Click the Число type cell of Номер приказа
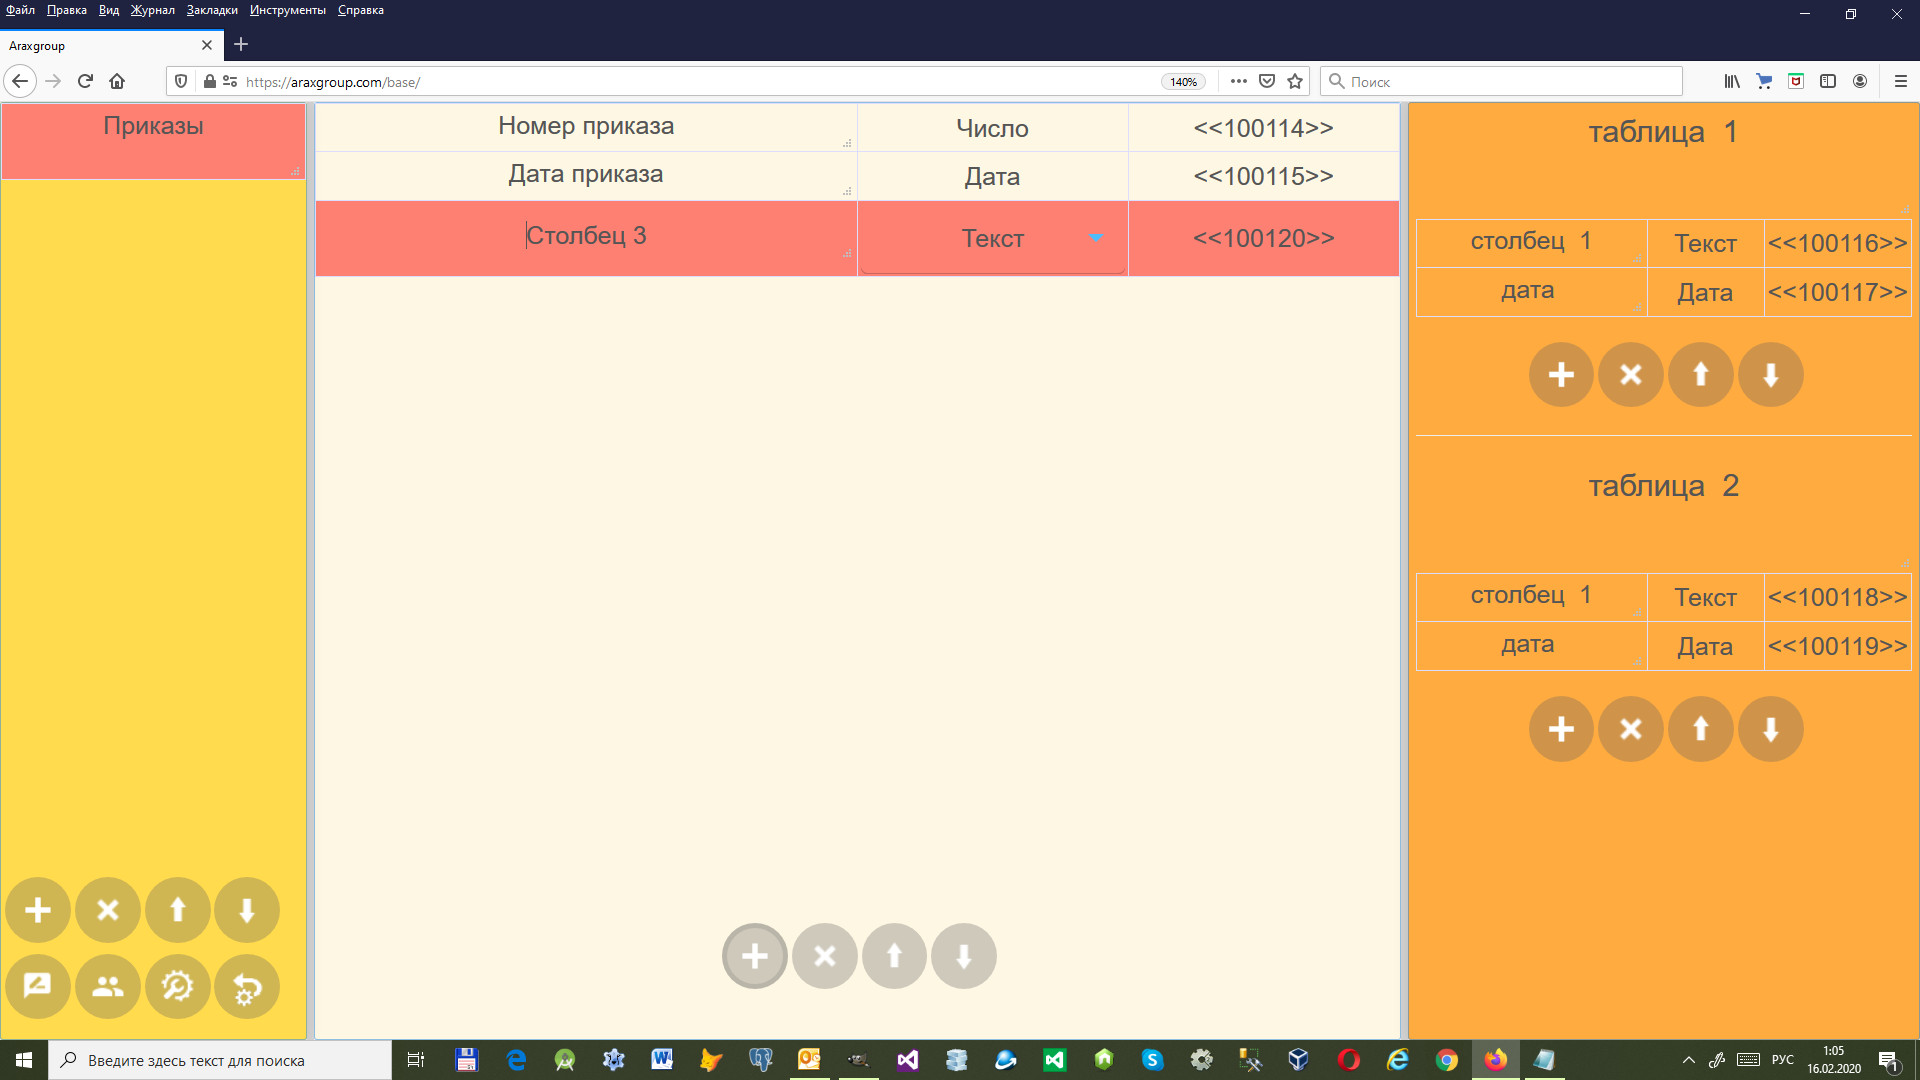The width and height of the screenshot is (1920, 1080). tap(992, 128)
